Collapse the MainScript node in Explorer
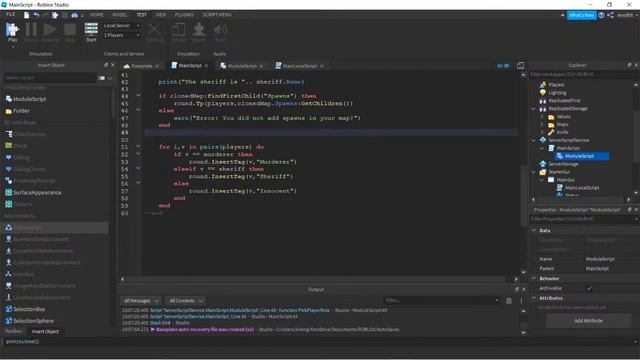 pyautogui.click(x=542, y=148)
